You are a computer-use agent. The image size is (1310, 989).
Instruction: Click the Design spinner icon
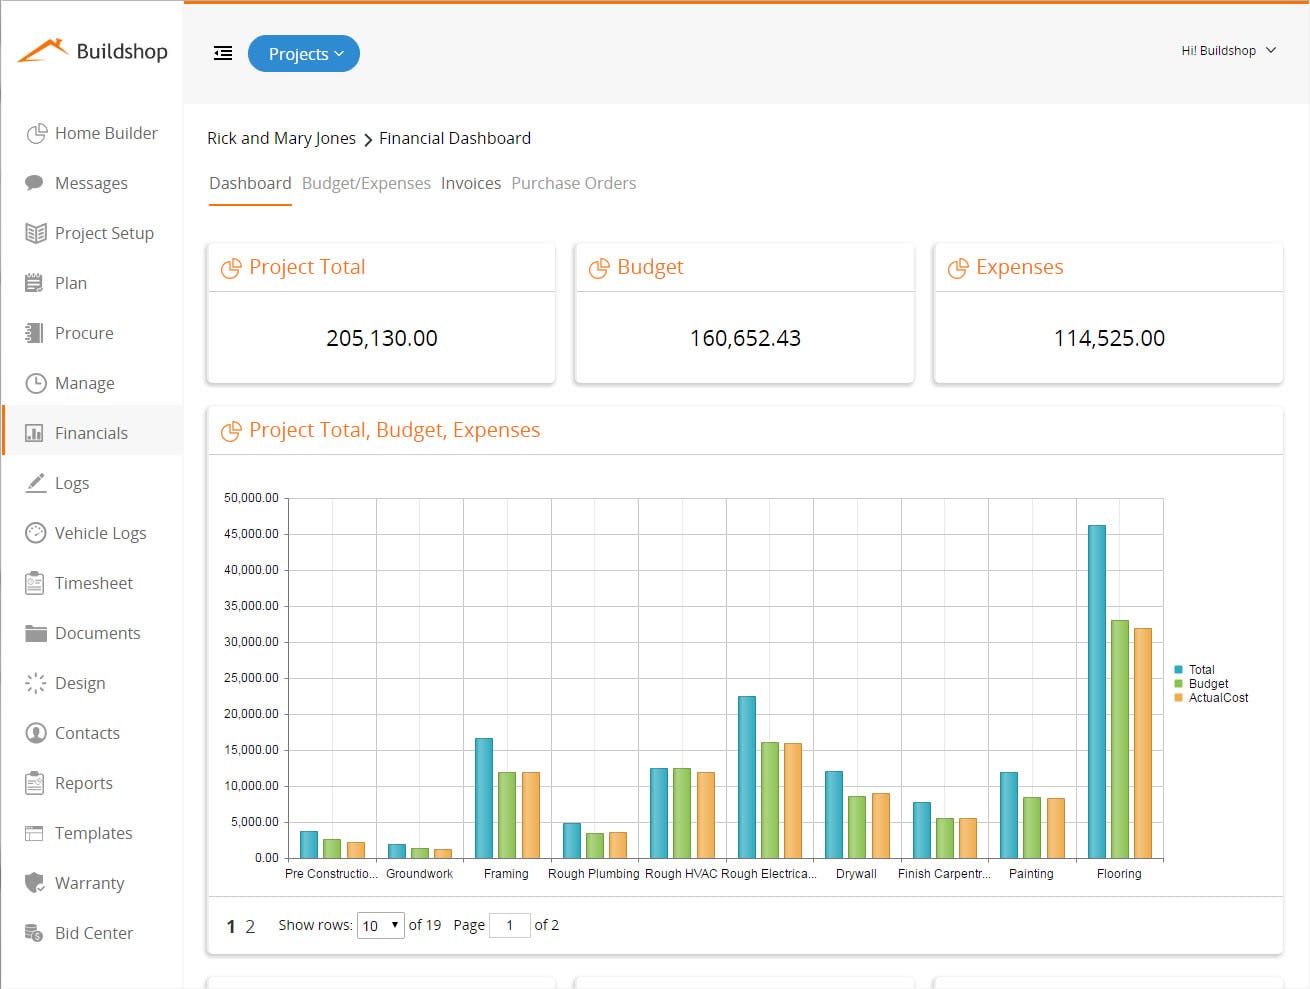[36, 683]
